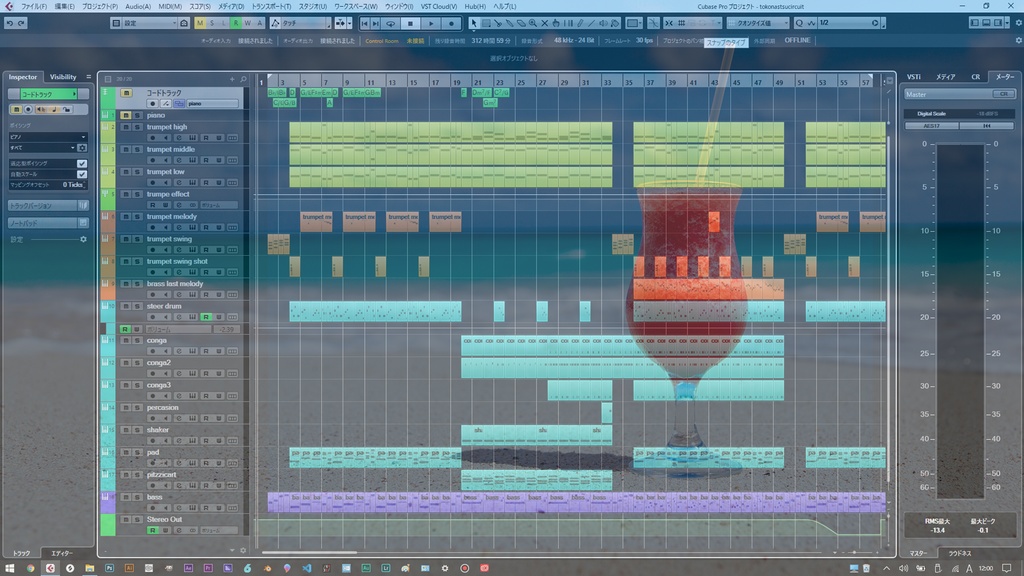Click the piano assignment on chord track
1024x576 pixels.
point(212,104)
